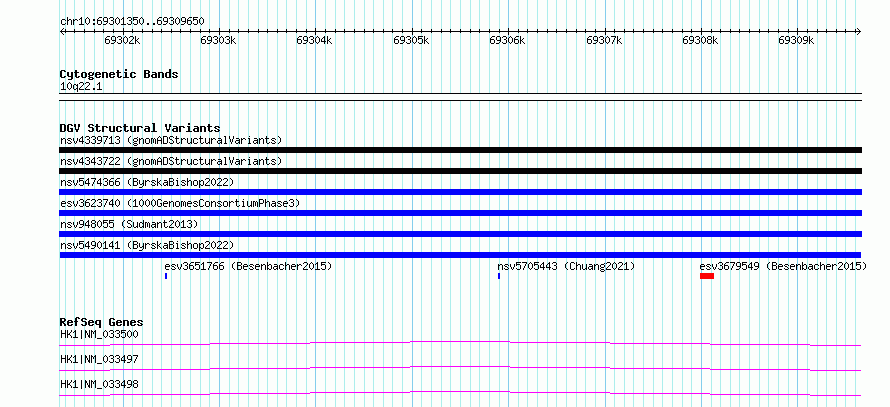Screen dimensions: 890x407
Task: Open transcript HK1|NM_033500 label
Action: click(99, 334)
